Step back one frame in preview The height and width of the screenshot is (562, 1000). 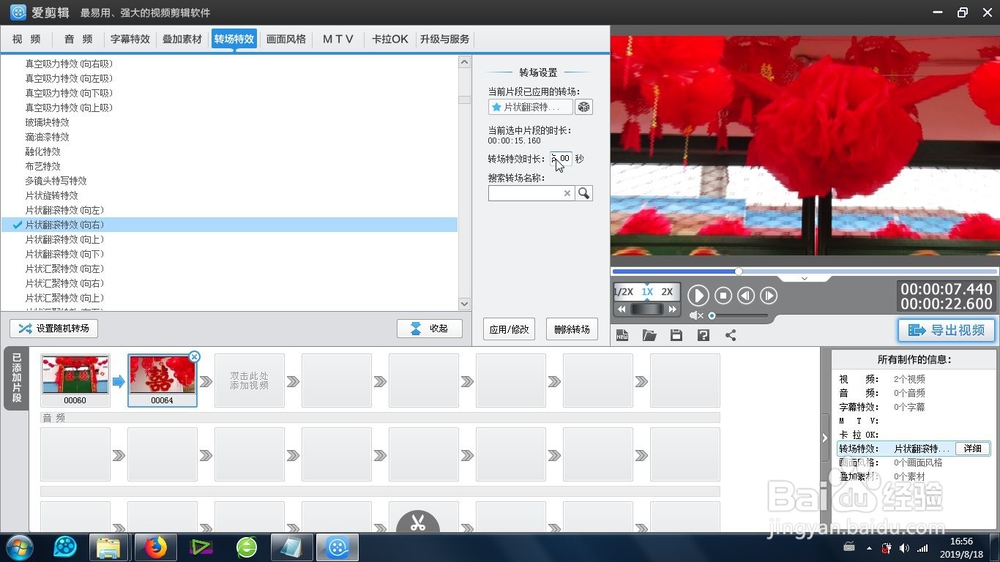pyautogui.click(x=746, y=295)
